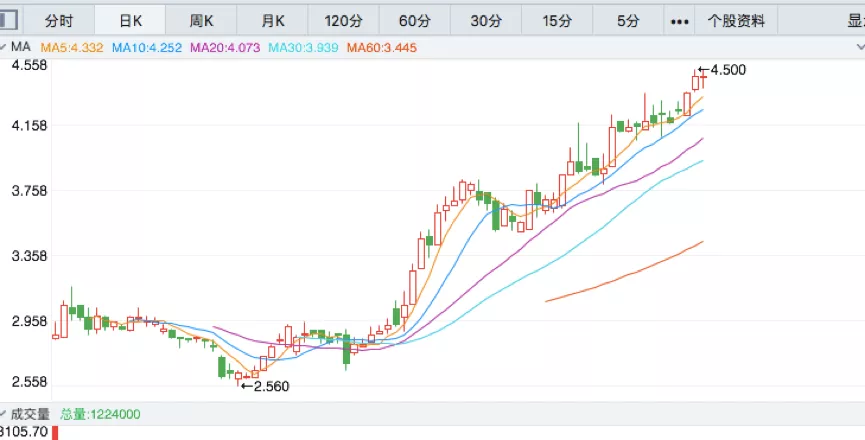Click the 3.758 price axis label
The width and height of the screenshot is (865, 440).
tap(29, 191)
